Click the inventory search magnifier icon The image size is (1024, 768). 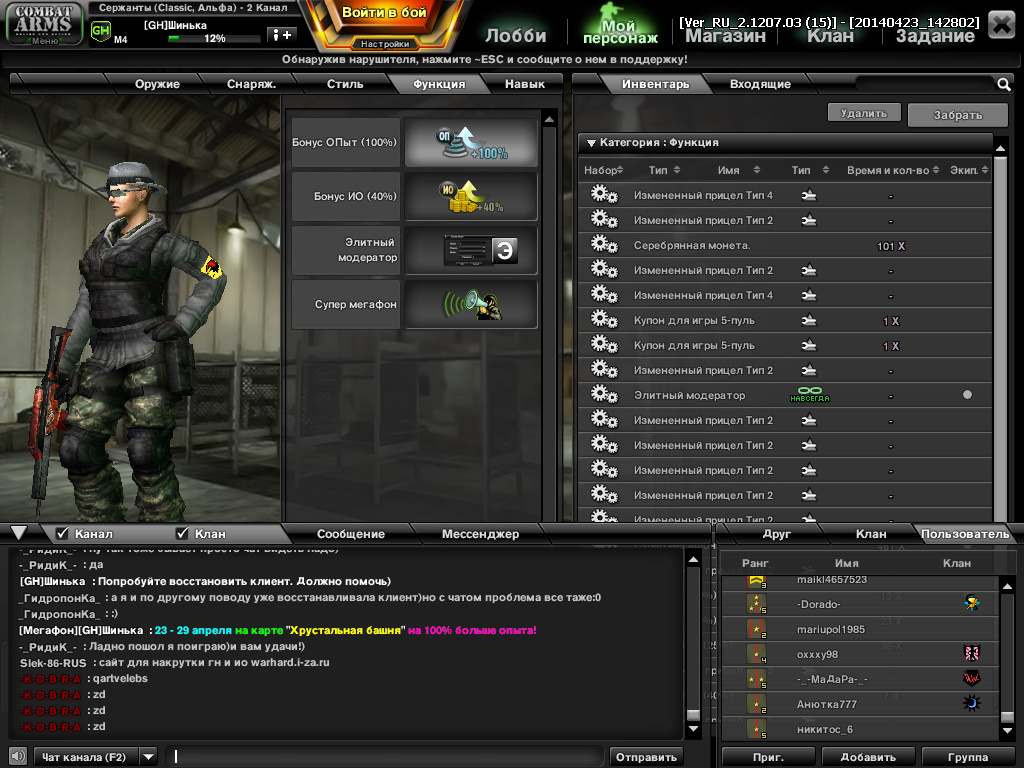(1004, 84)
